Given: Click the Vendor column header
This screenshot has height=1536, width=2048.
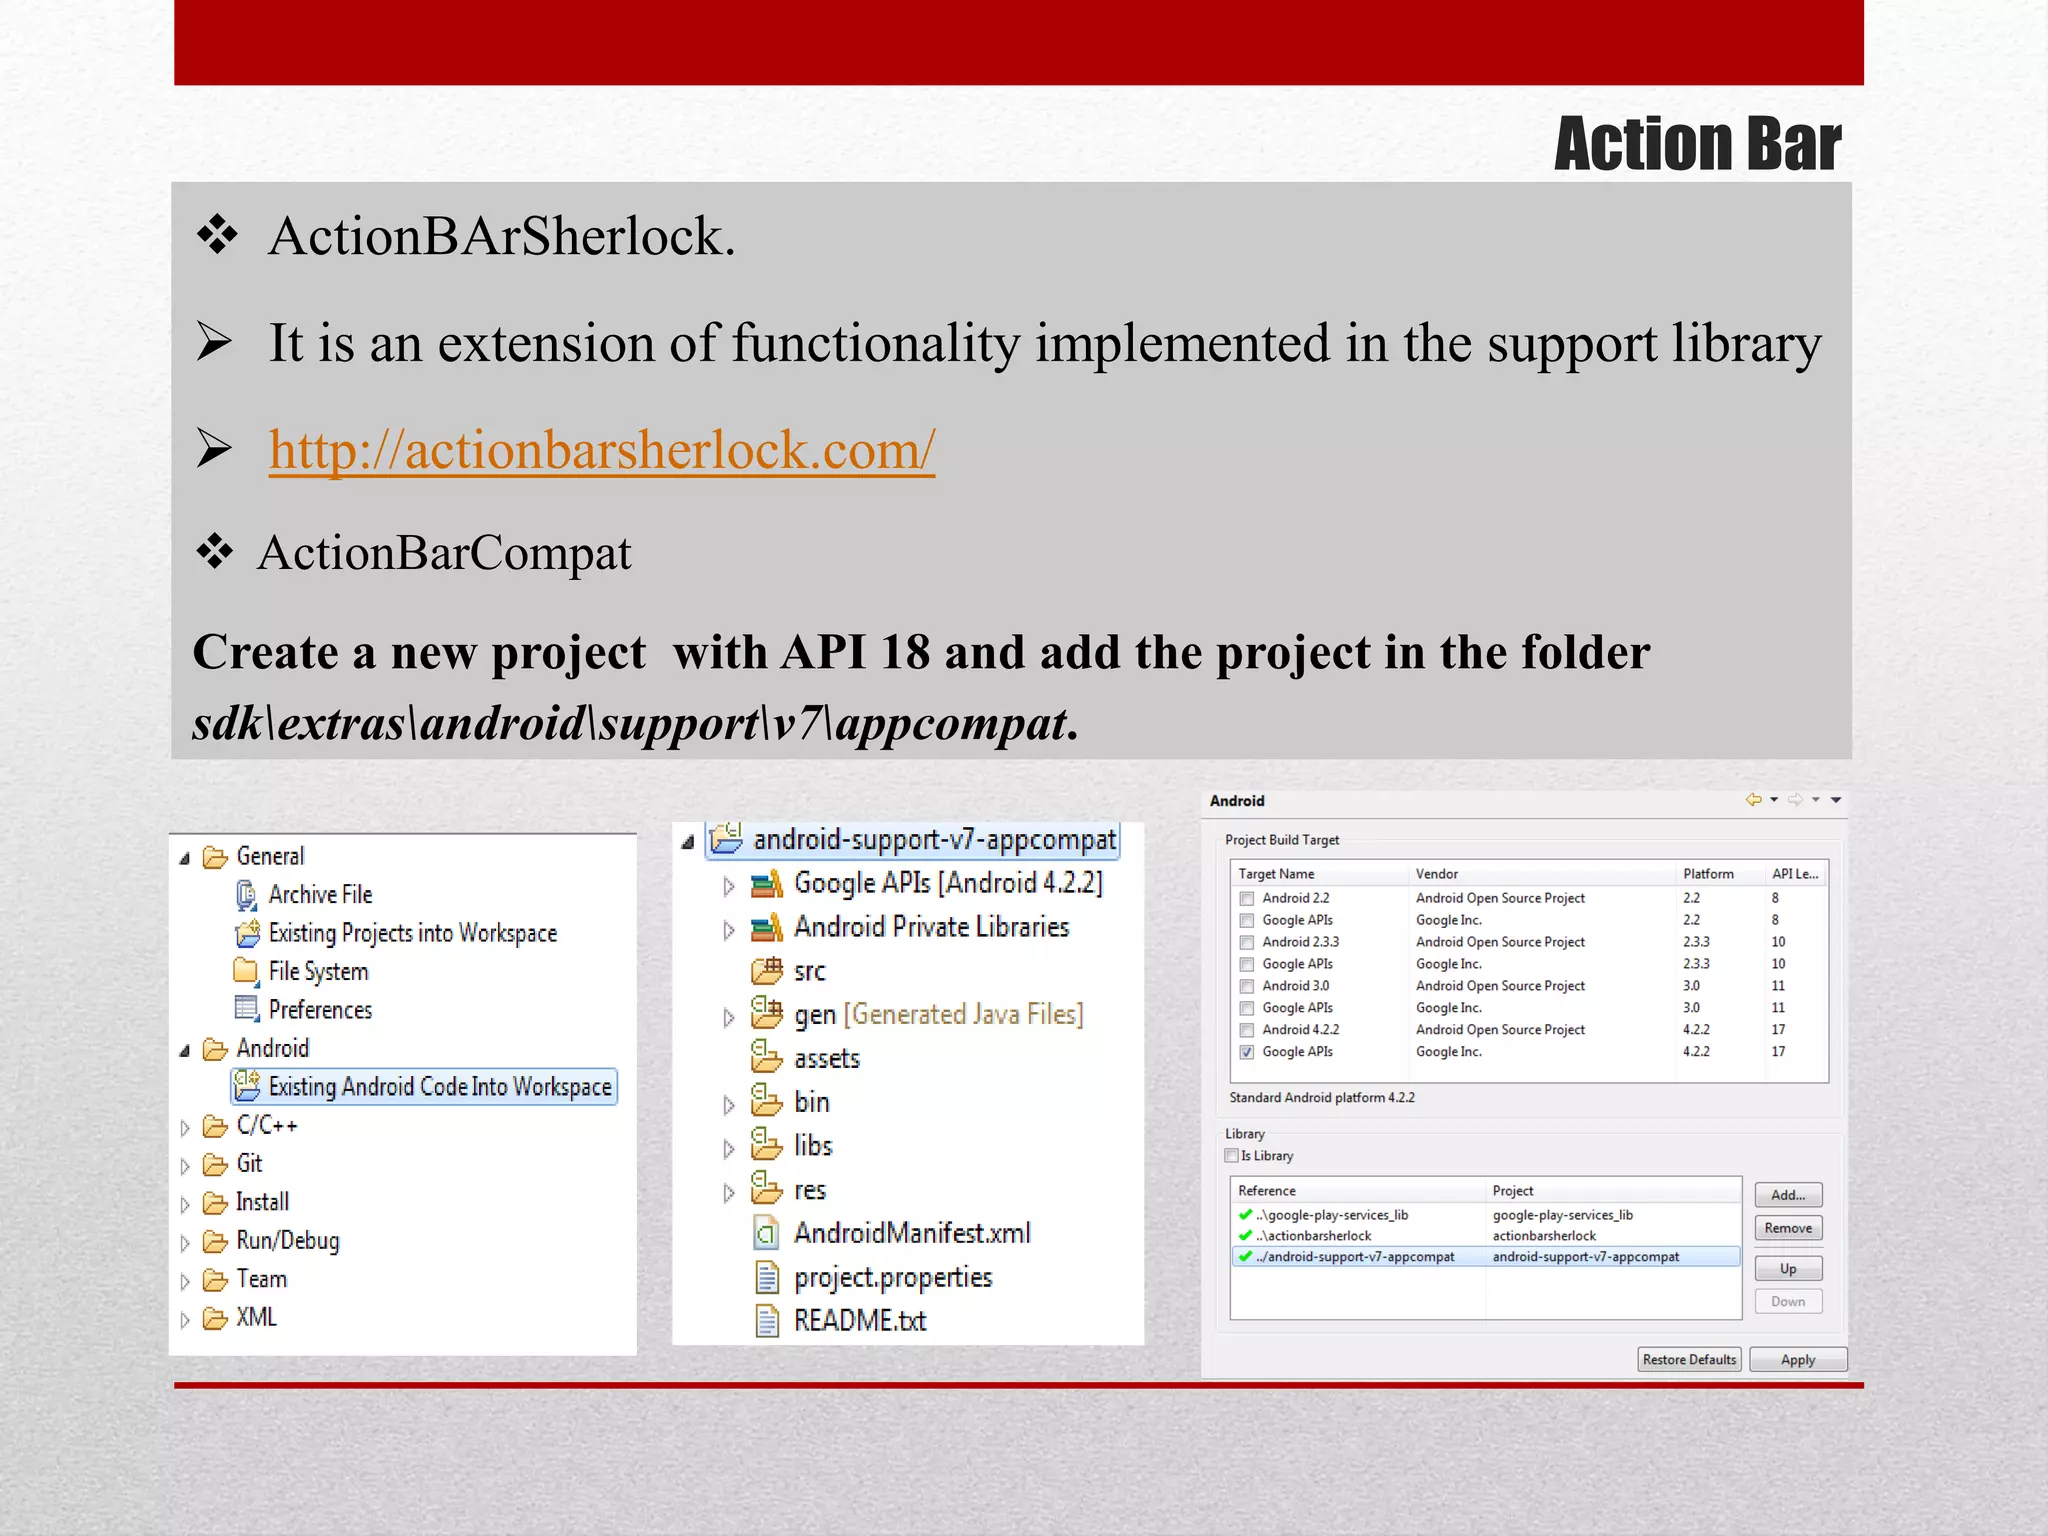Looking at the screenshot, I should [x=1542, y=874].
